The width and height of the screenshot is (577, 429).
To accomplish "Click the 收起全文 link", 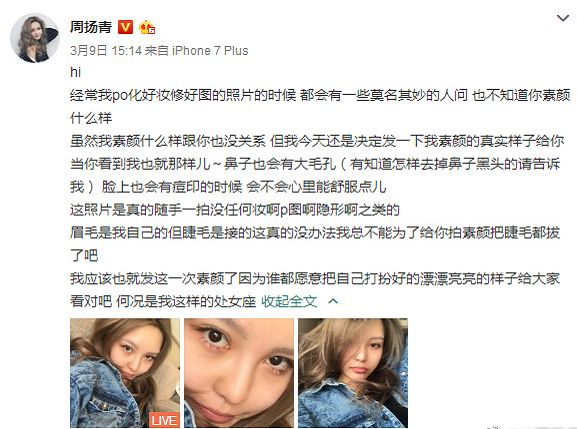I will coord(289,301).
